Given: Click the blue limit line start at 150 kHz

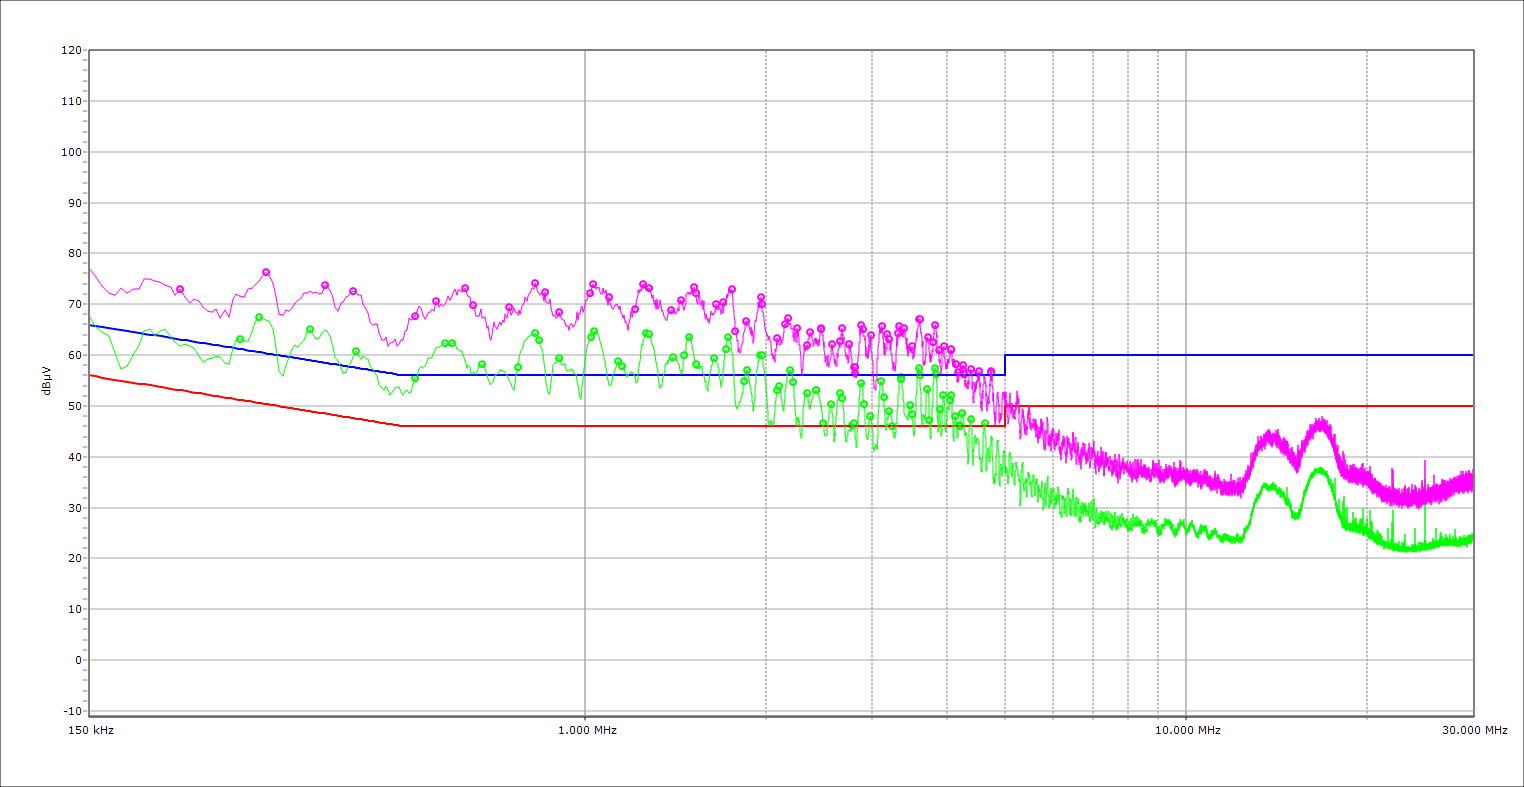Looking at the screenshot, I should 91,325.
